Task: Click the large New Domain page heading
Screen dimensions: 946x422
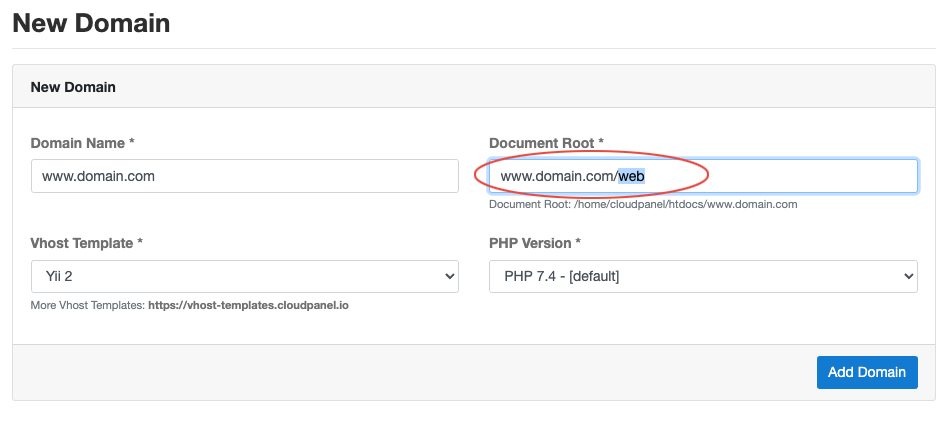Action: point(91,23)
